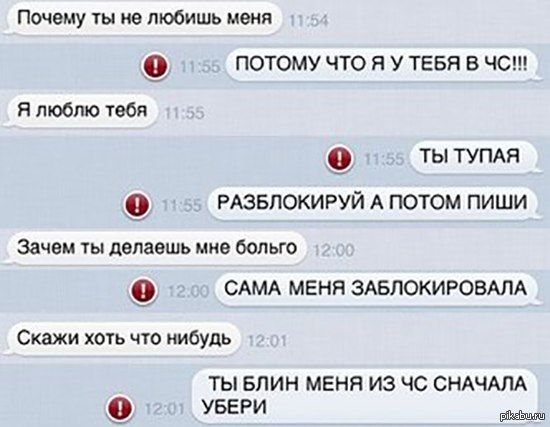
Task: Tap the failed-send icon beside РАЗБЛОКИРУЙ А ПОТОМ ПИШИ
Action: (x=137, y=204)
